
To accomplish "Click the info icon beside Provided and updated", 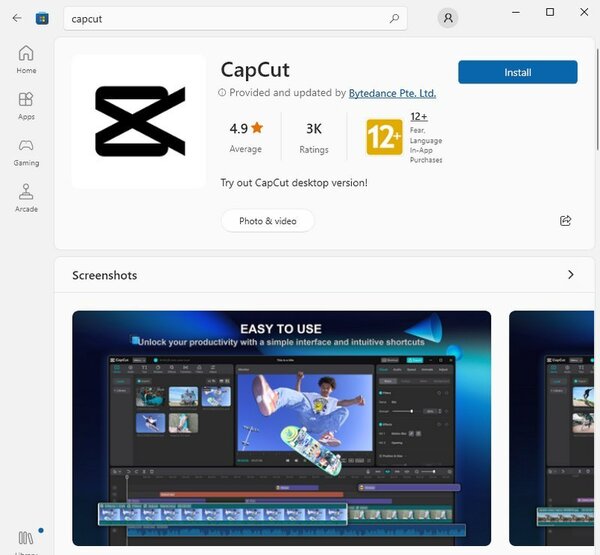I will coord(222,93).
